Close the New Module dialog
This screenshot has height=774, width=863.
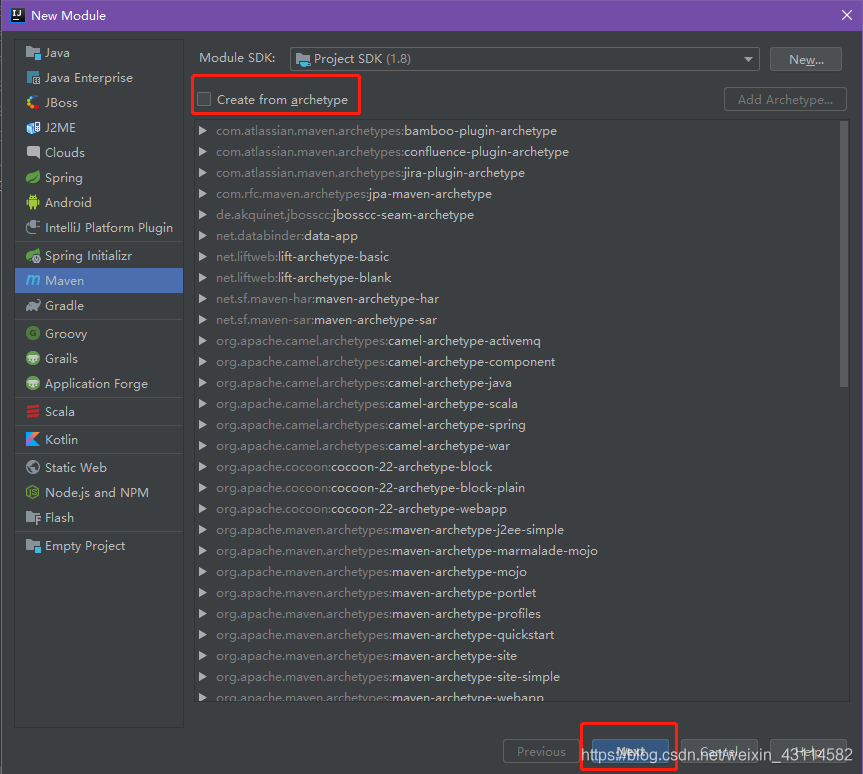point(846,15)
